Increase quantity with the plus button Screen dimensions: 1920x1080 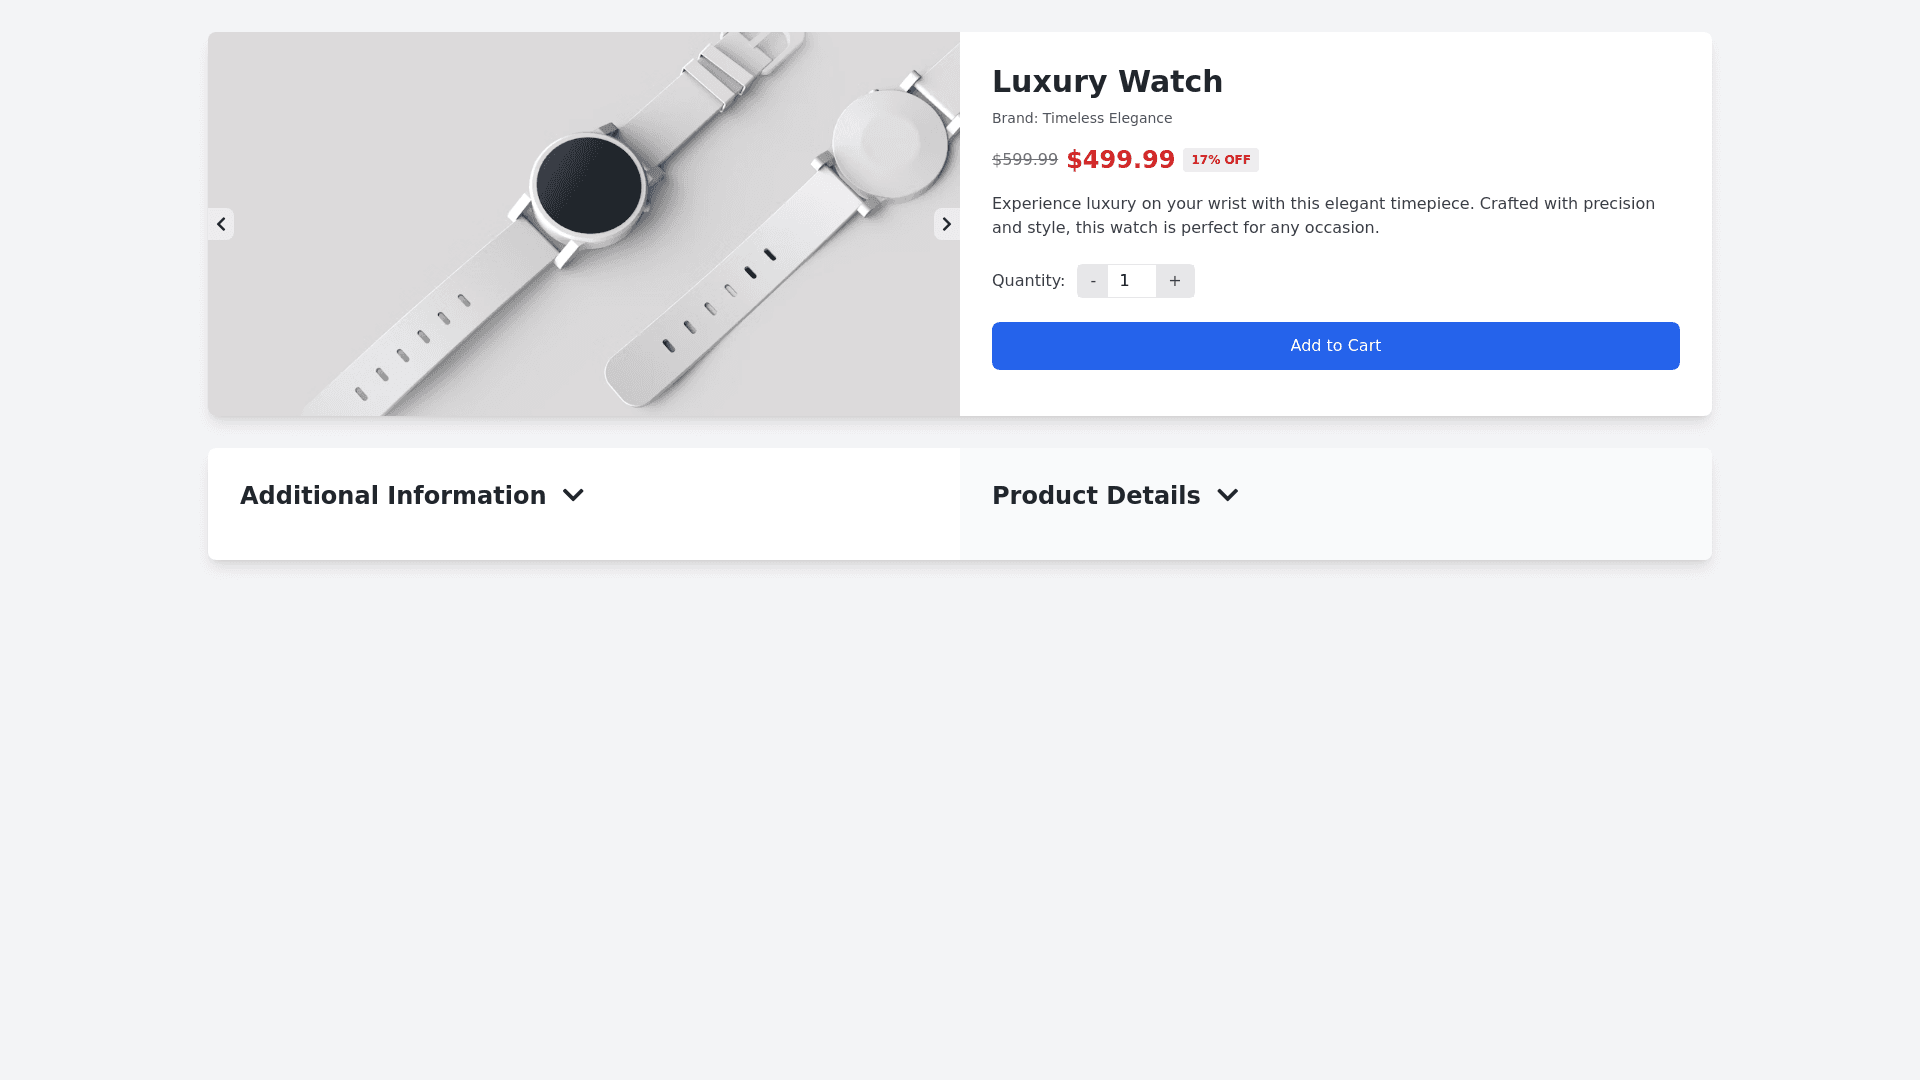click(1175, 281)
